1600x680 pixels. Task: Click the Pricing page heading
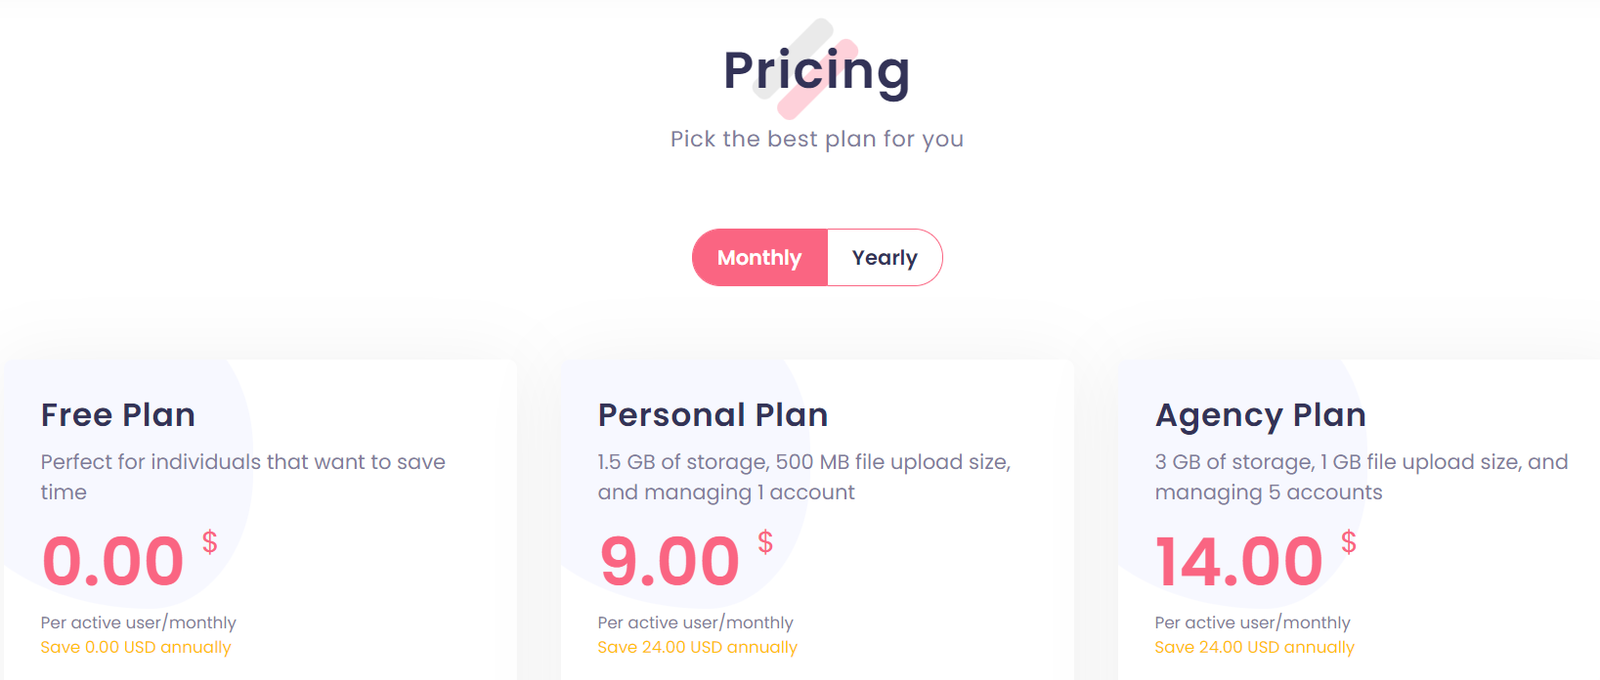coord(816,70)
